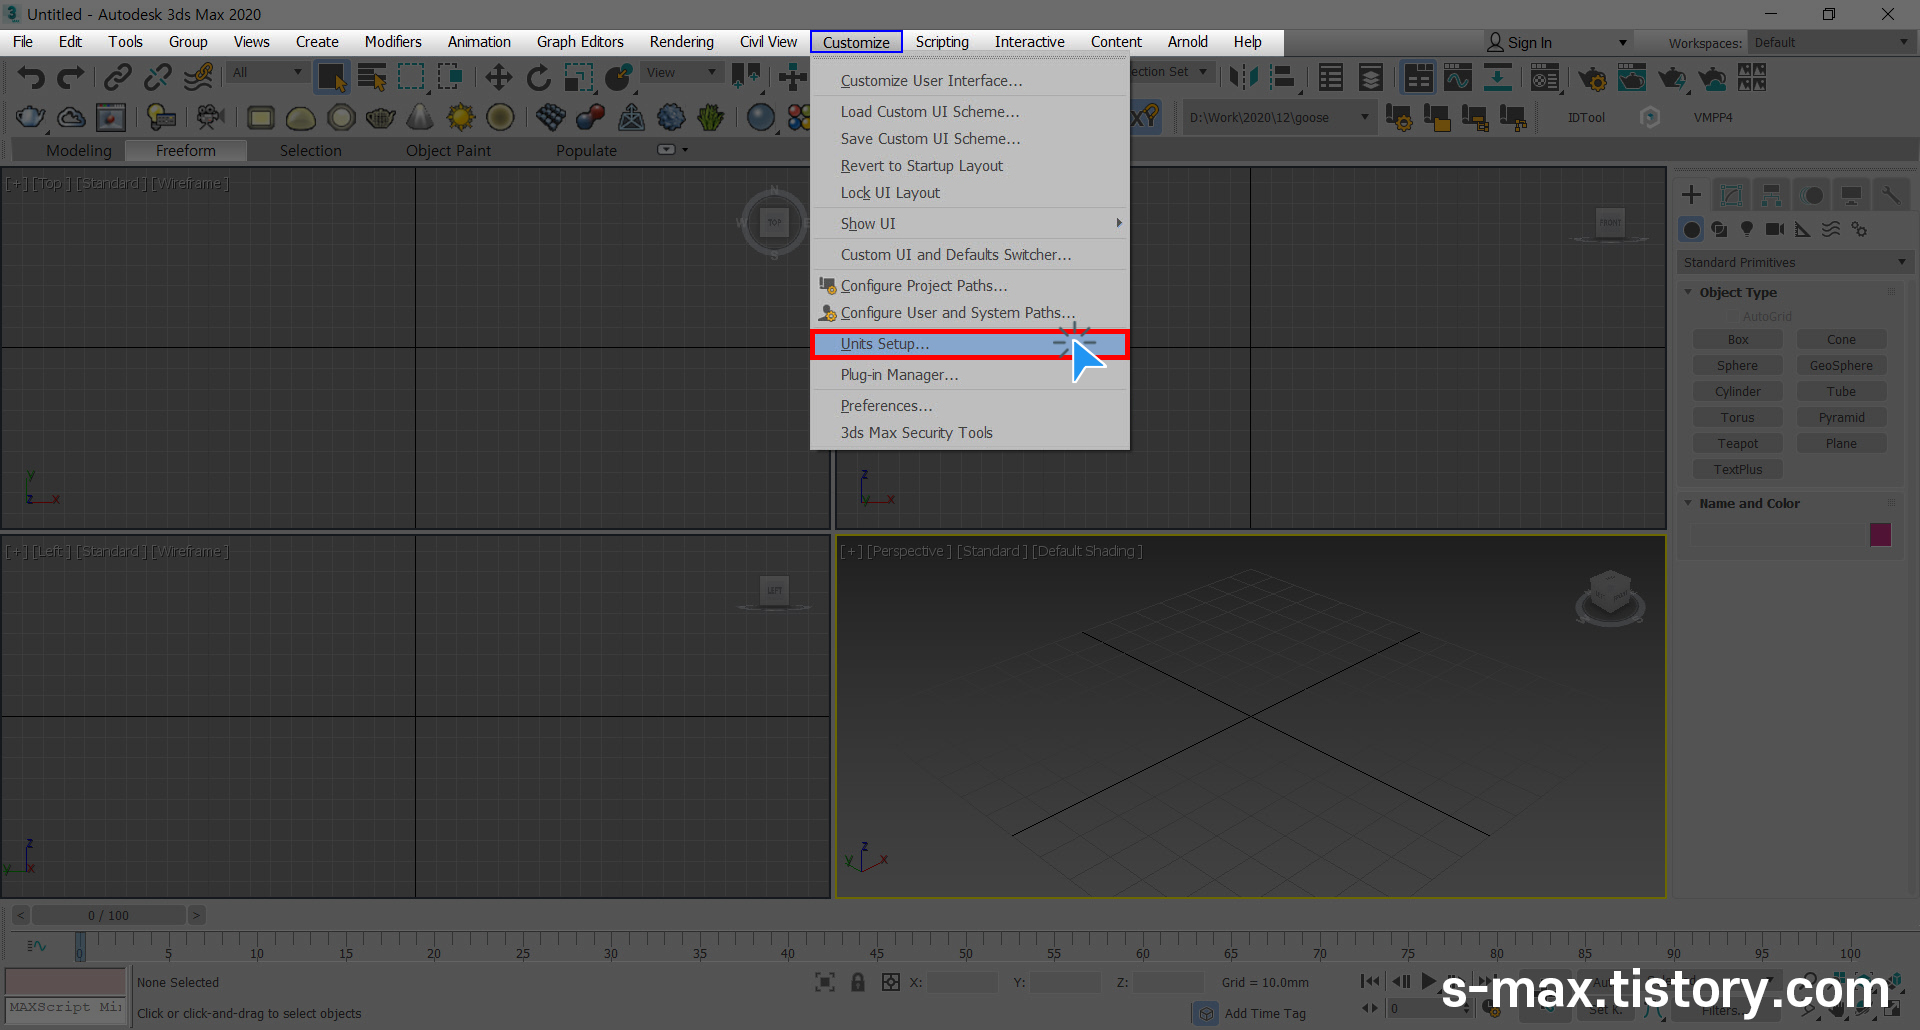
Task: Open the Curve Editor icon
Action: point(1458,77)
